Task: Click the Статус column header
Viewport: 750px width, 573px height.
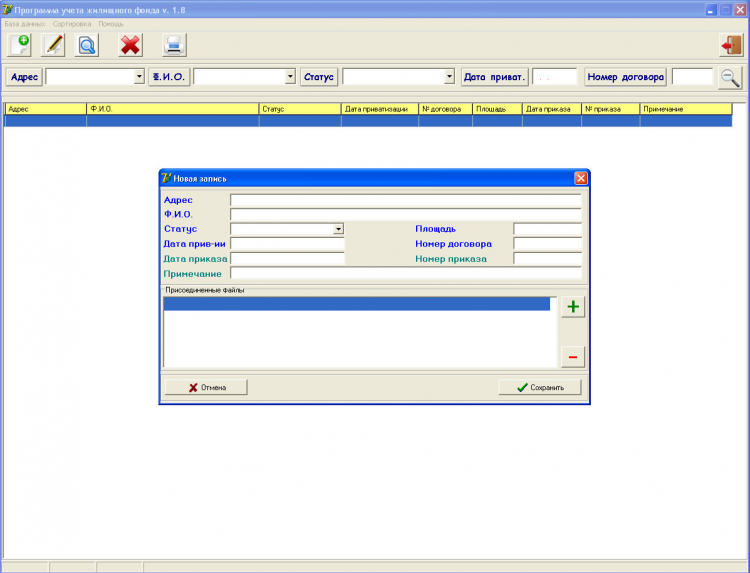Action: pos(300,109)
